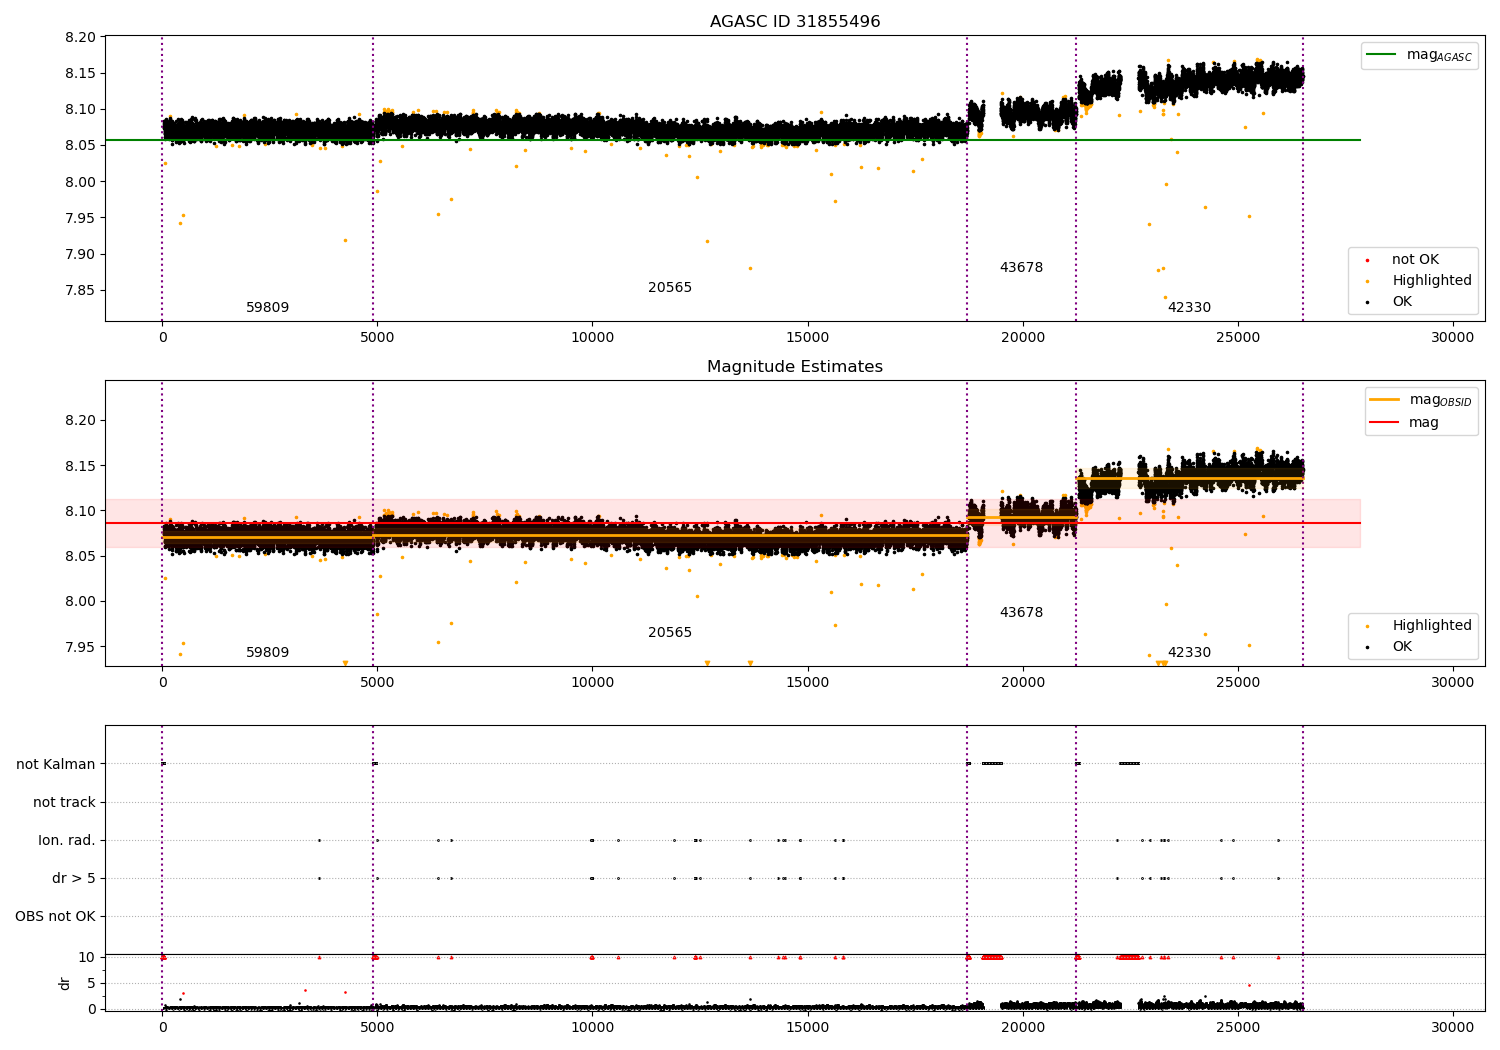Image resolution: width=1500 pixels, height=1050 pixels.
Task: Click x-tick 20000 under the bottom plot
Action: pyautogui.click(x=1023, y=1028)
